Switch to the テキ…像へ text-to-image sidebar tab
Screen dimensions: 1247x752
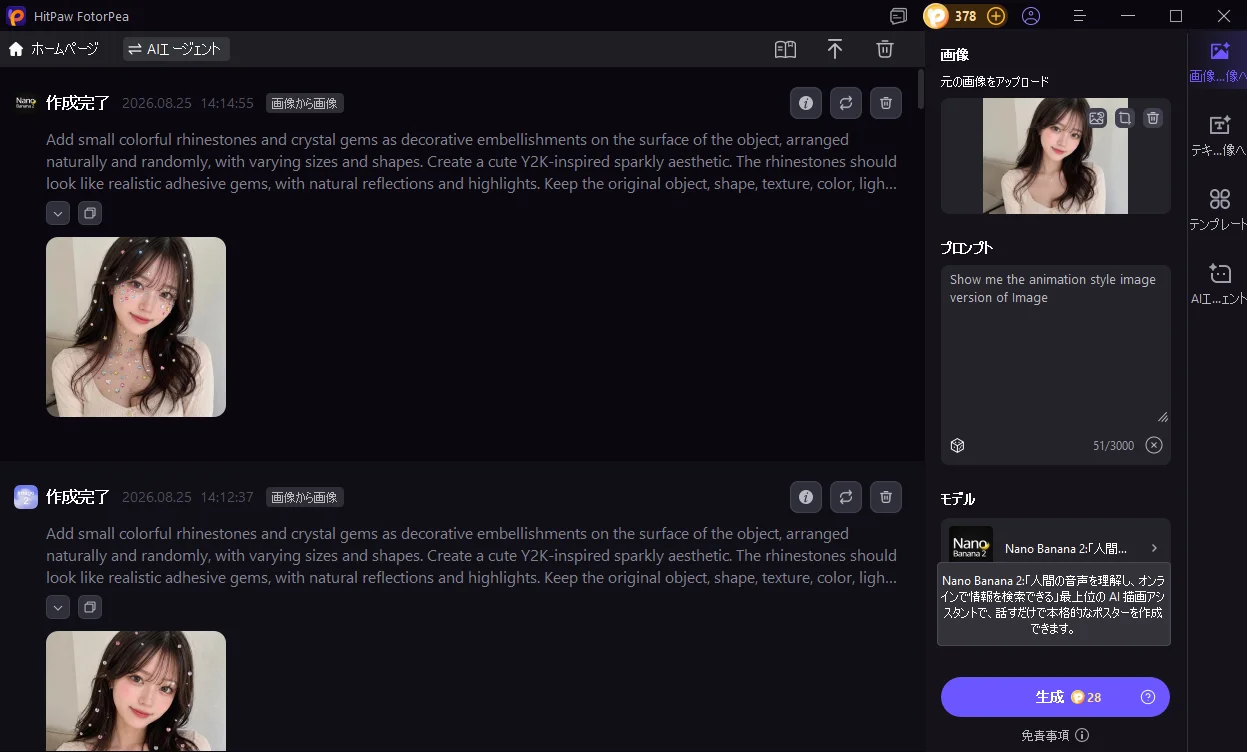tap(1218, 137)
